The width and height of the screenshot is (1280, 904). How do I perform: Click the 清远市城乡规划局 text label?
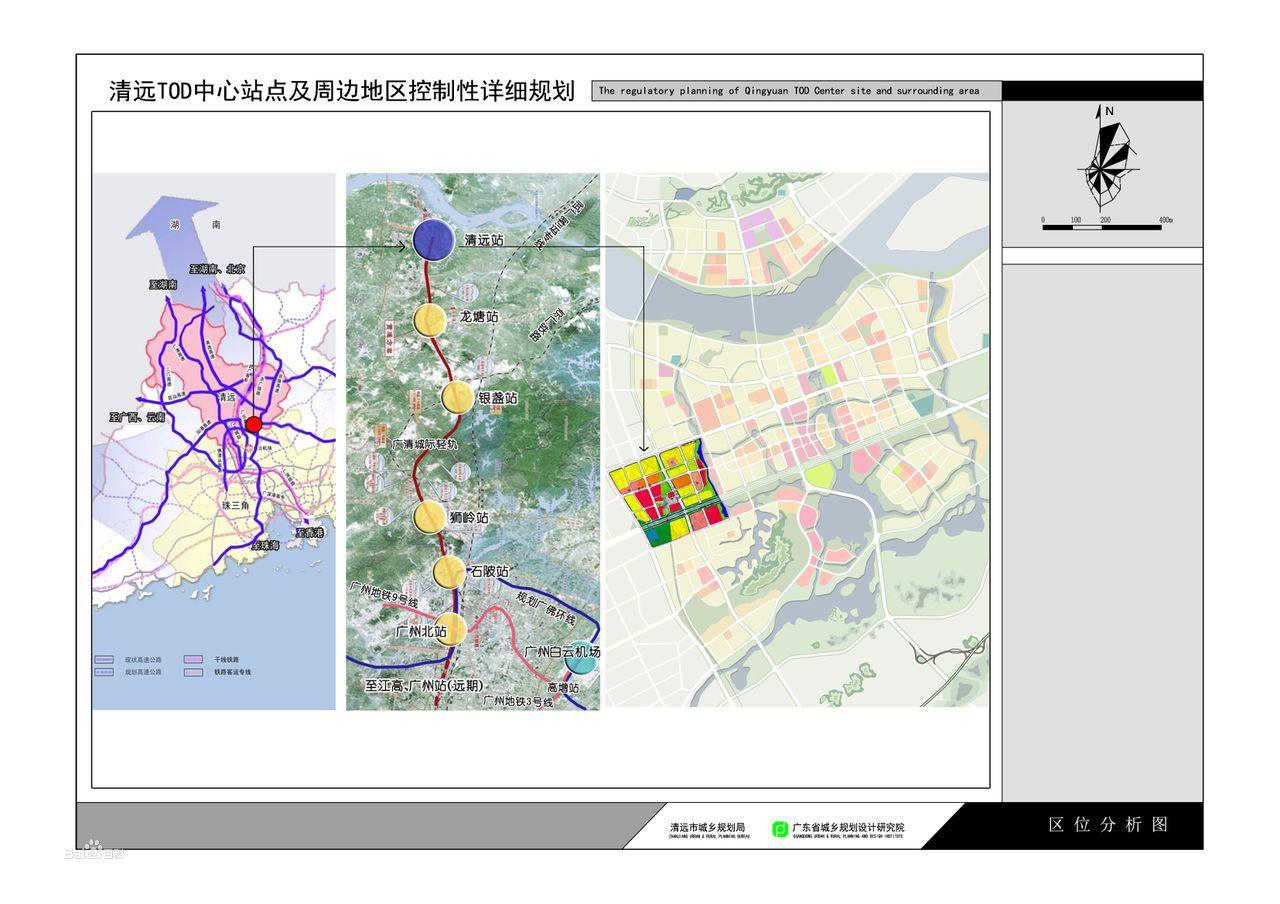707,827
